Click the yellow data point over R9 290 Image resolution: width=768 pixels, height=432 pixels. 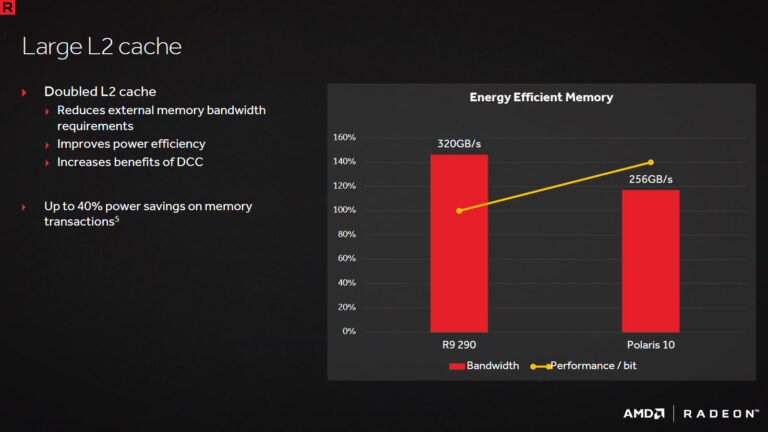[x=459, y=211]
